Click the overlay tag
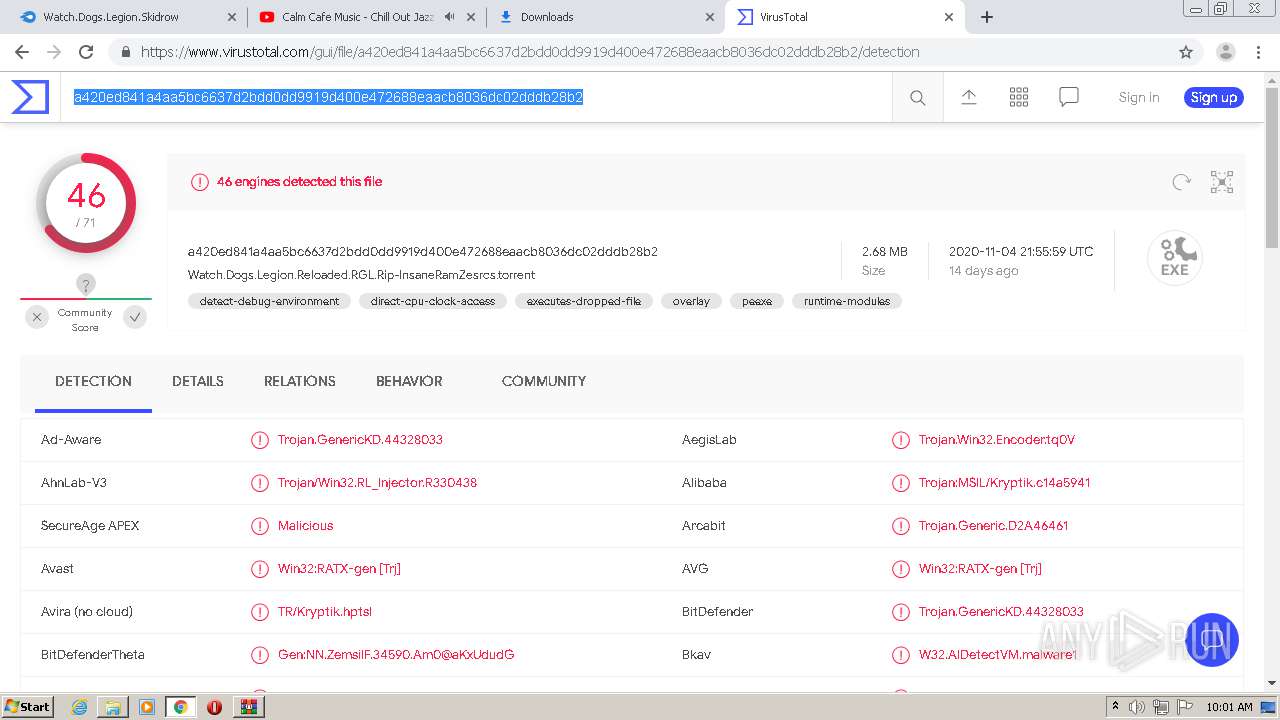The width and height of the screenshot is (1280, 720). (x=691, y=301)
